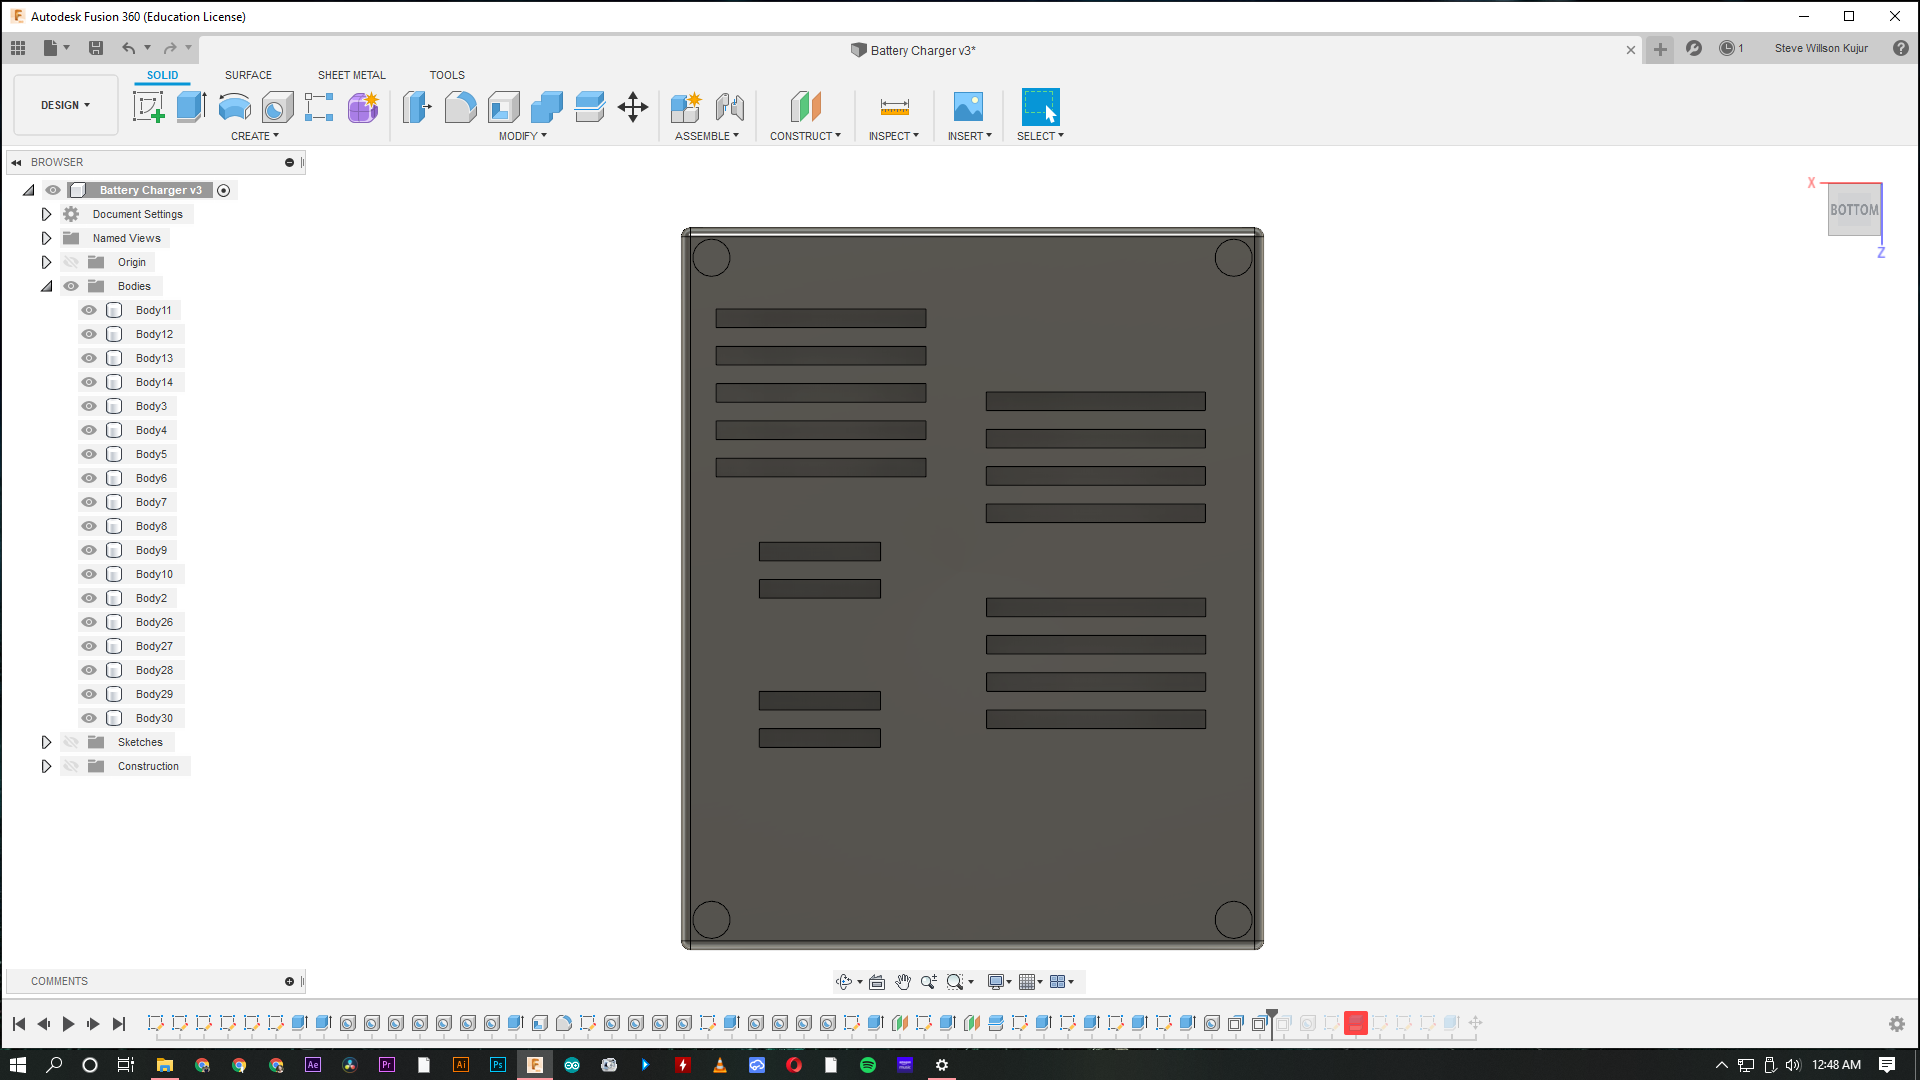Select the Revolve tool
The image size is (1920, 1080).
point(234,107)
